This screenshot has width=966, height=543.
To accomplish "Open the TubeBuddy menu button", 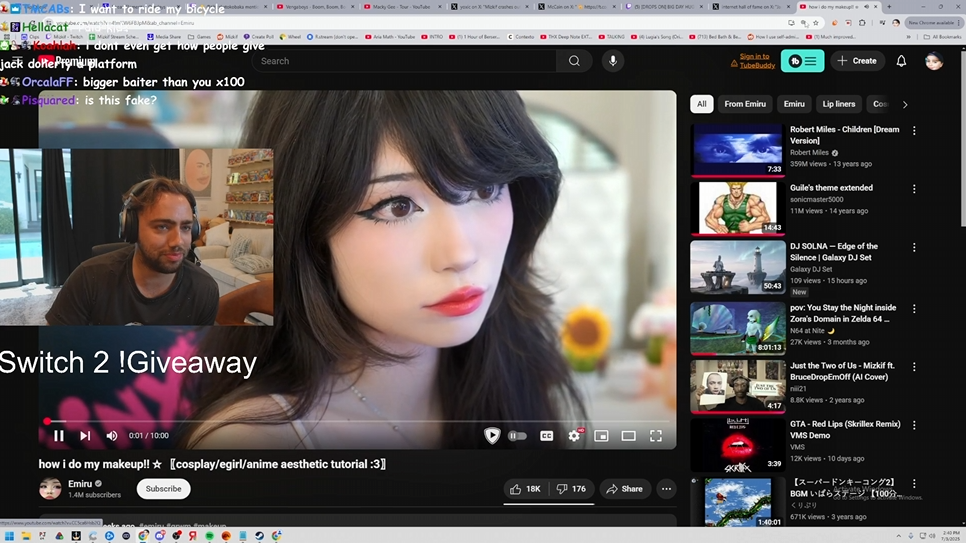I will (x=802, y=61).
